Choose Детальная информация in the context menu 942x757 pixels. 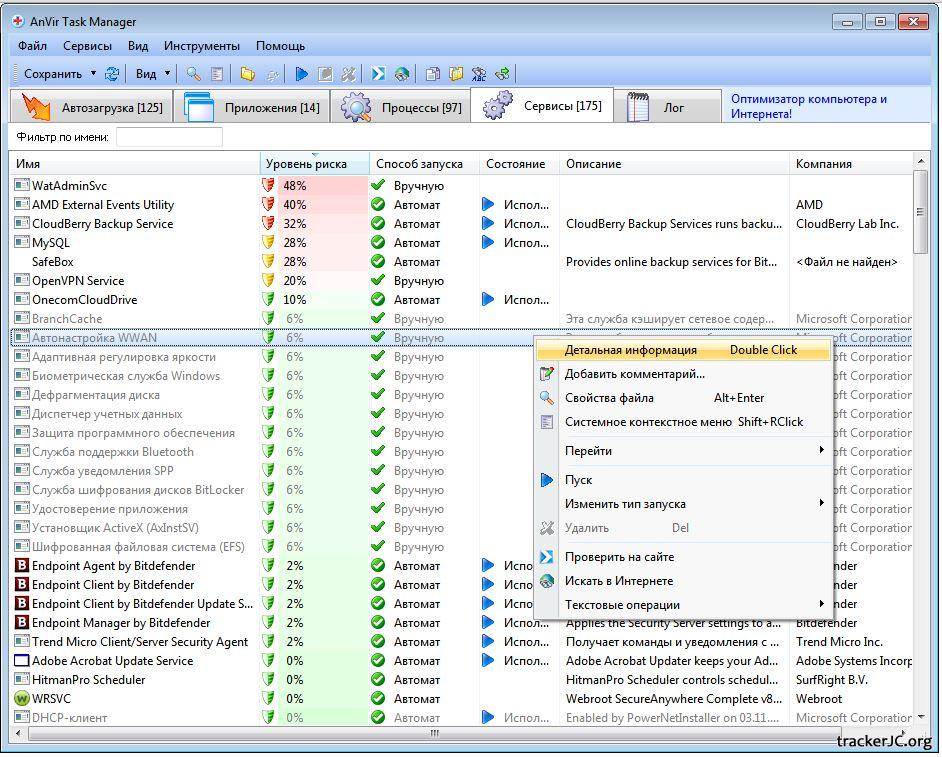coord(630,350)
